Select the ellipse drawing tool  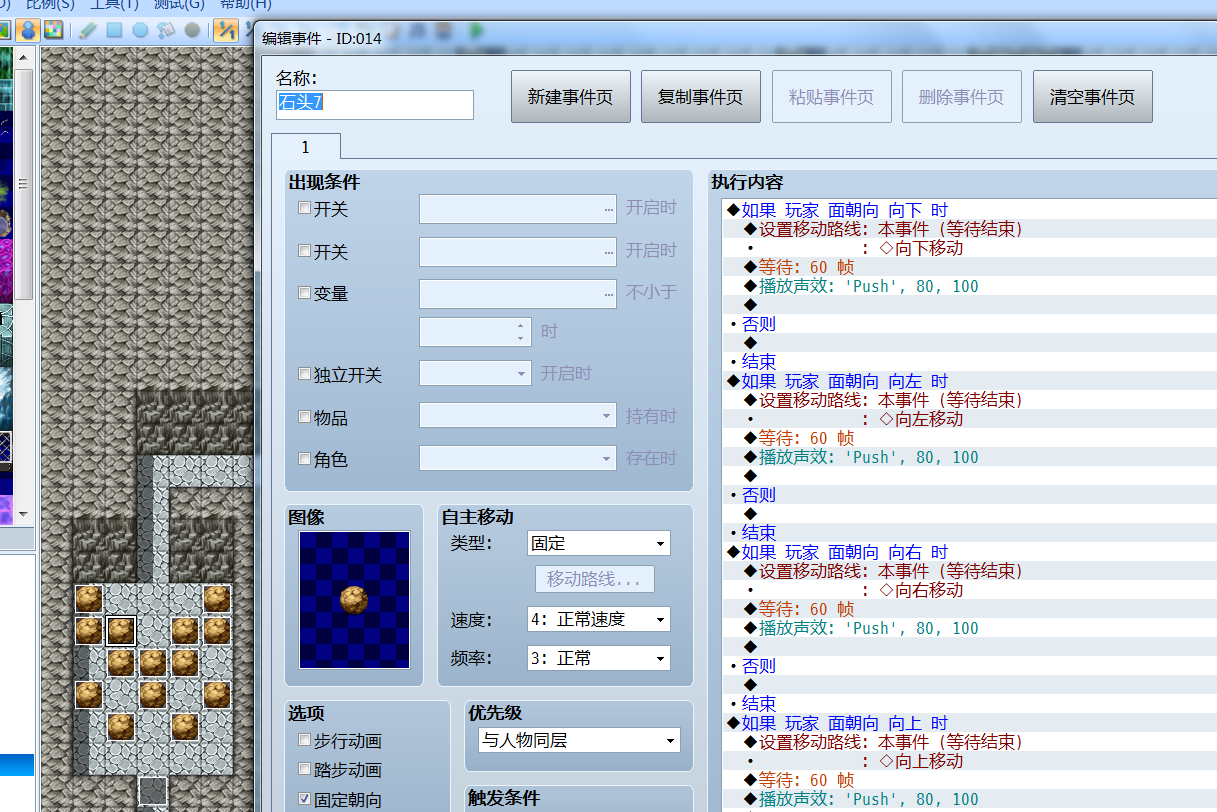pyautogui.click(x=140, y=30)
